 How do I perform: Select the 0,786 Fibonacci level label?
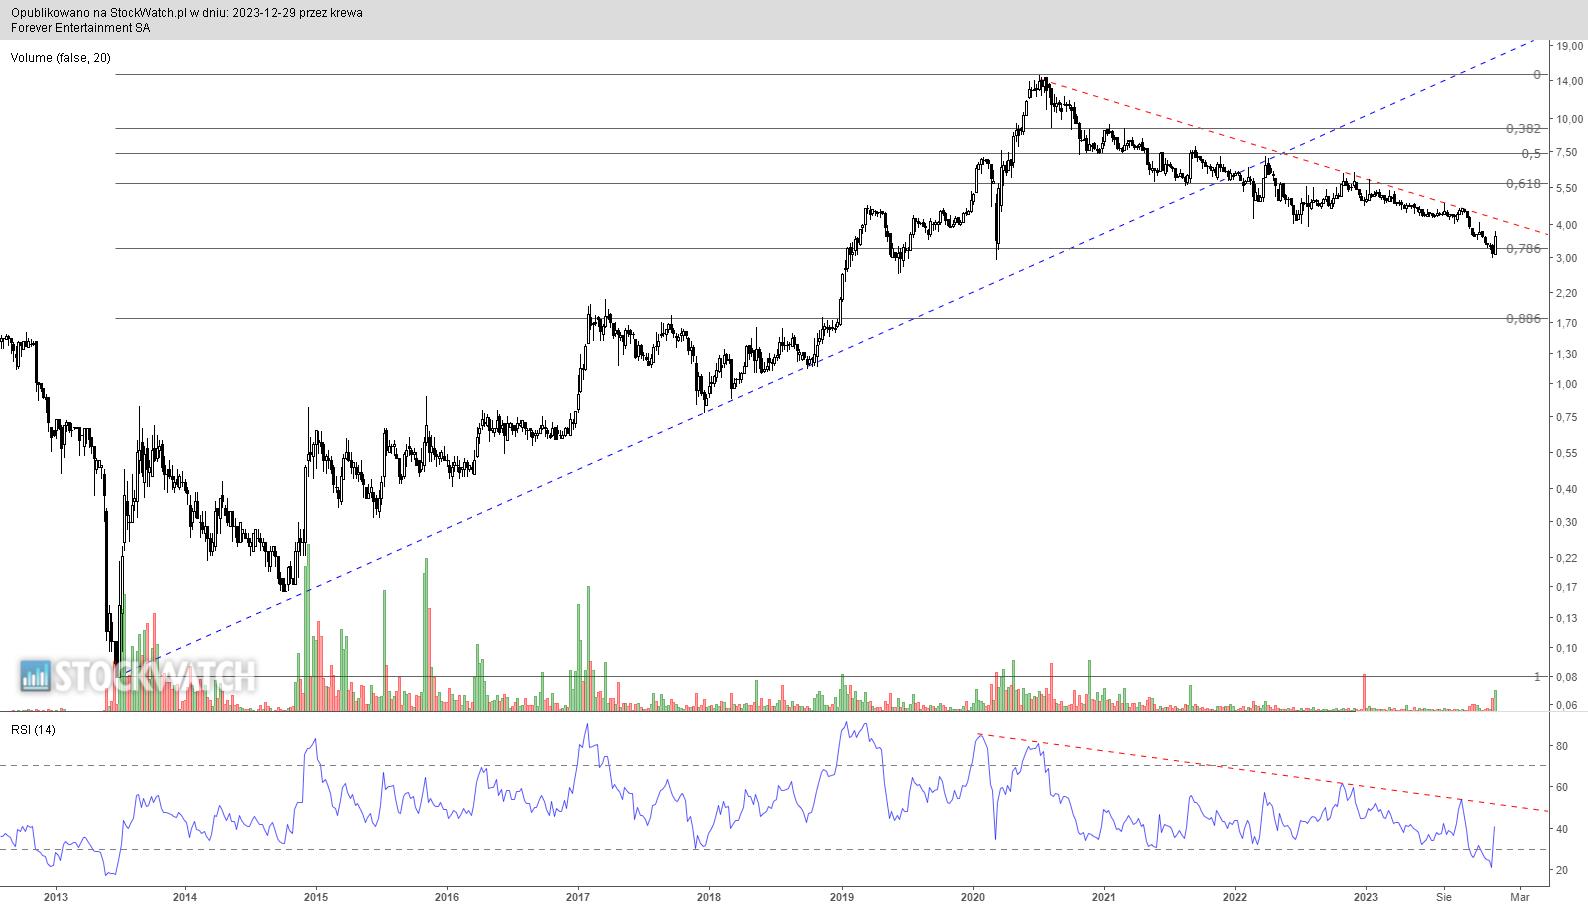click(x=1523, y=249)
